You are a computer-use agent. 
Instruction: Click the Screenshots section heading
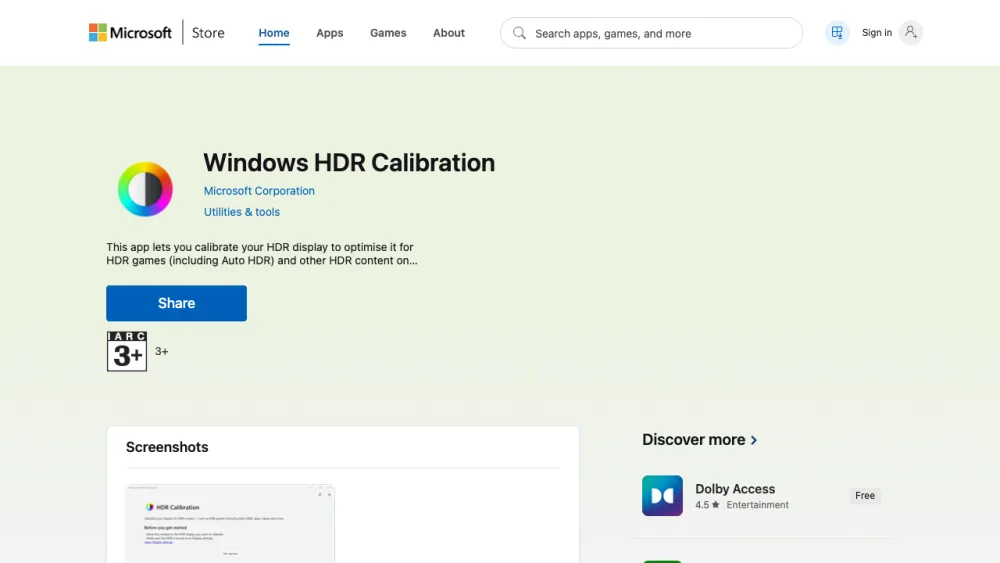(x=167, y=447)
